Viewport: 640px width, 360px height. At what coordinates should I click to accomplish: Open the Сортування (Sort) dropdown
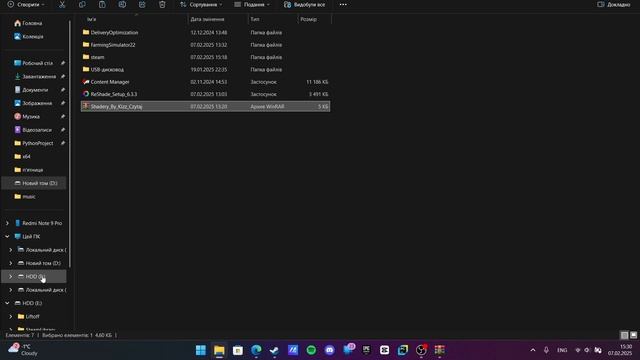click(x=201, y=4)
